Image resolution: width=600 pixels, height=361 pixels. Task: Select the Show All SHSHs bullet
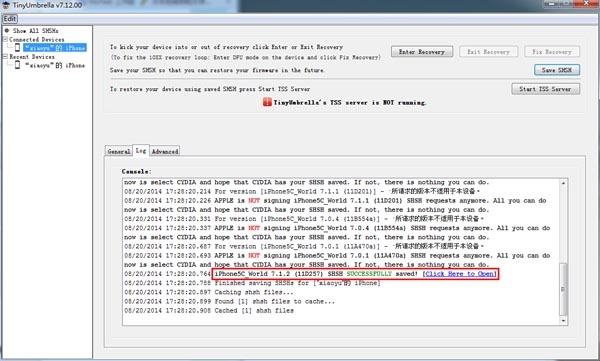coord(7,30)
